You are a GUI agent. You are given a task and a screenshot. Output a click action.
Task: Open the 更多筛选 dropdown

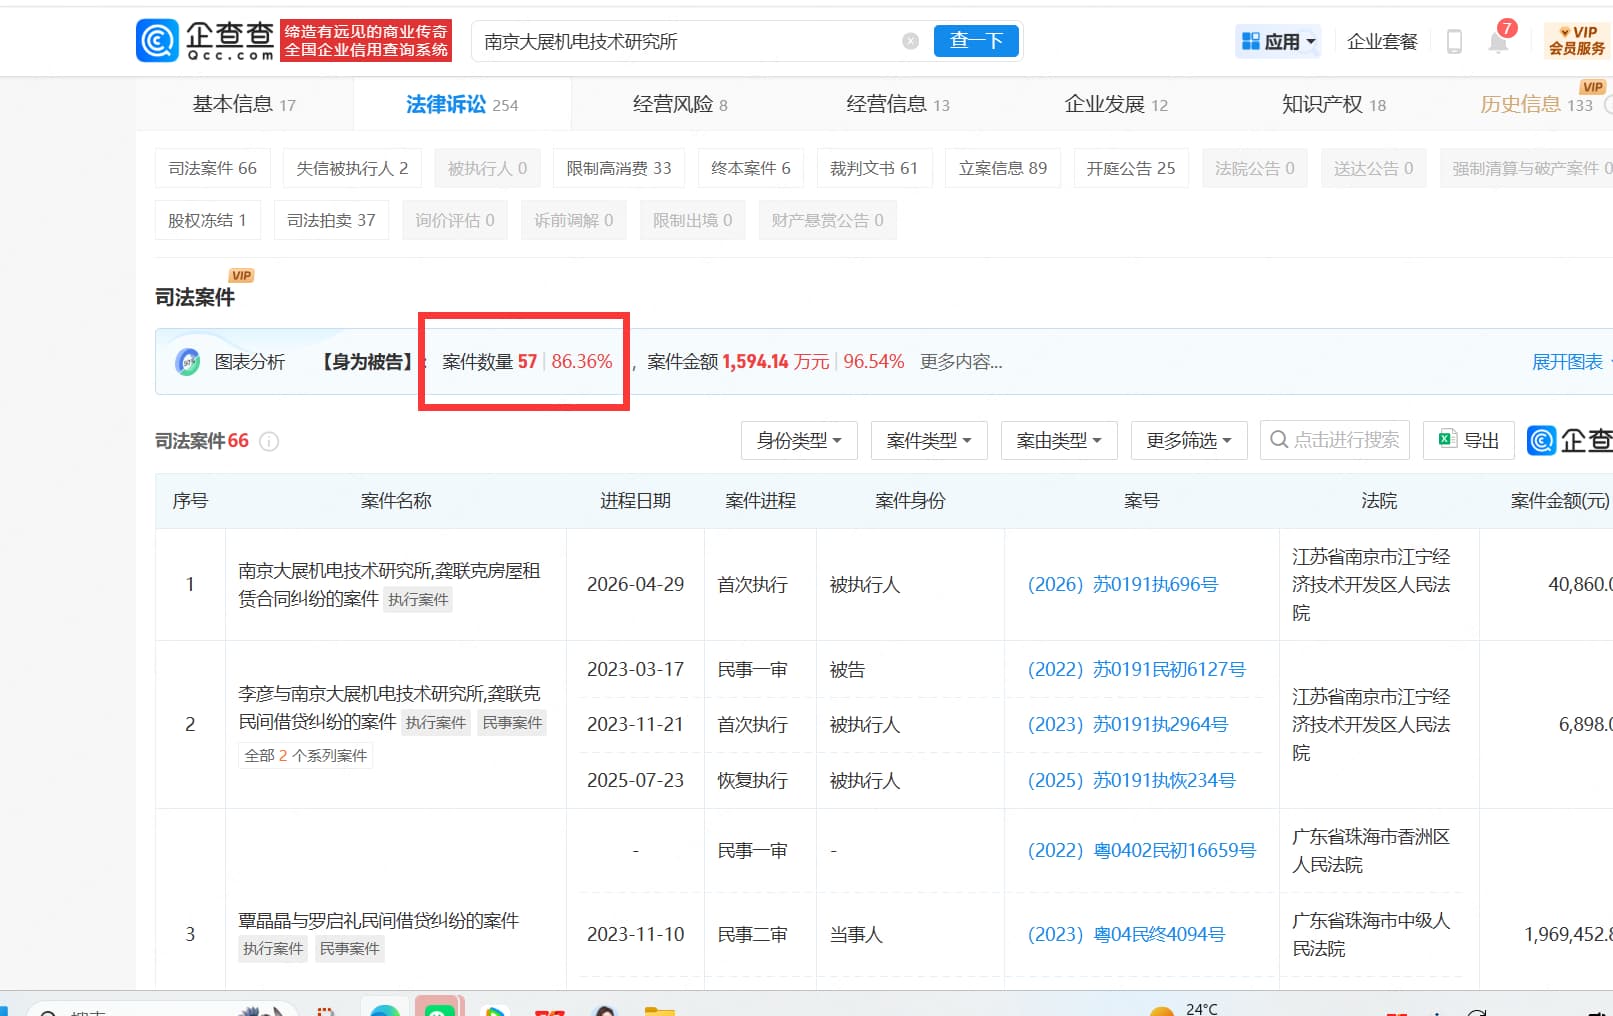point(1189,440)
